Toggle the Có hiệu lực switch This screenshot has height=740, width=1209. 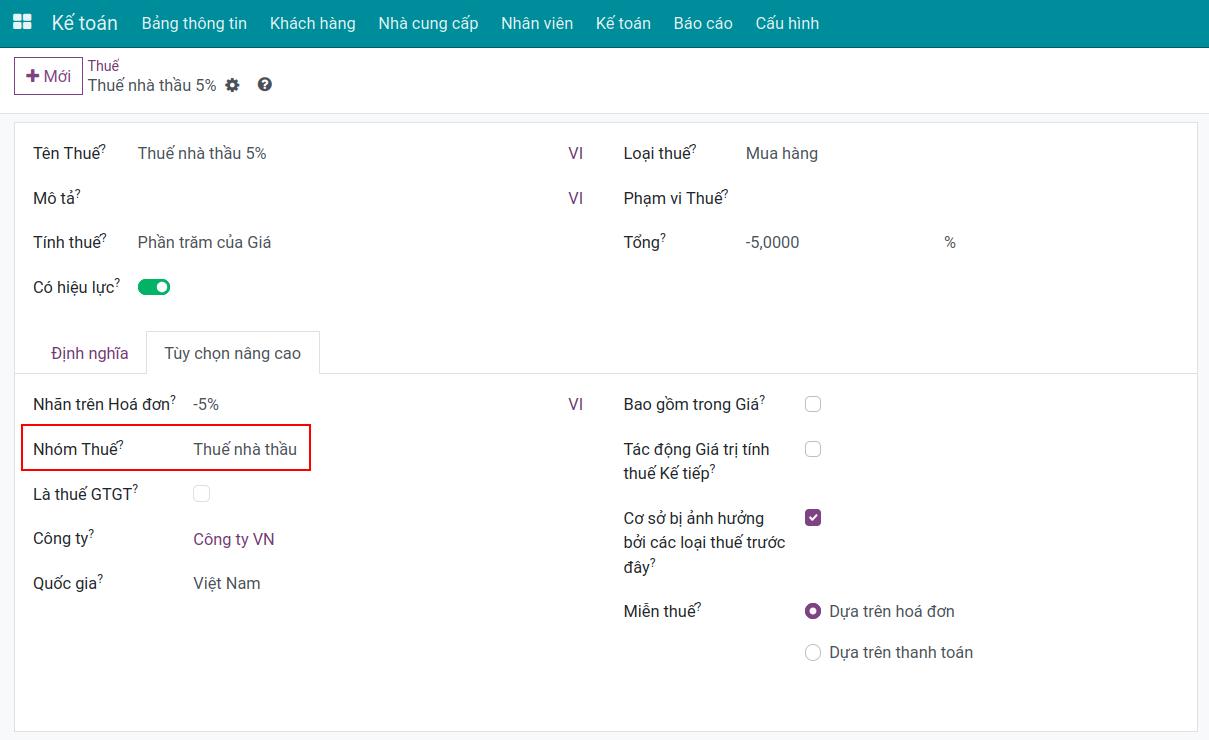(154, 287)
